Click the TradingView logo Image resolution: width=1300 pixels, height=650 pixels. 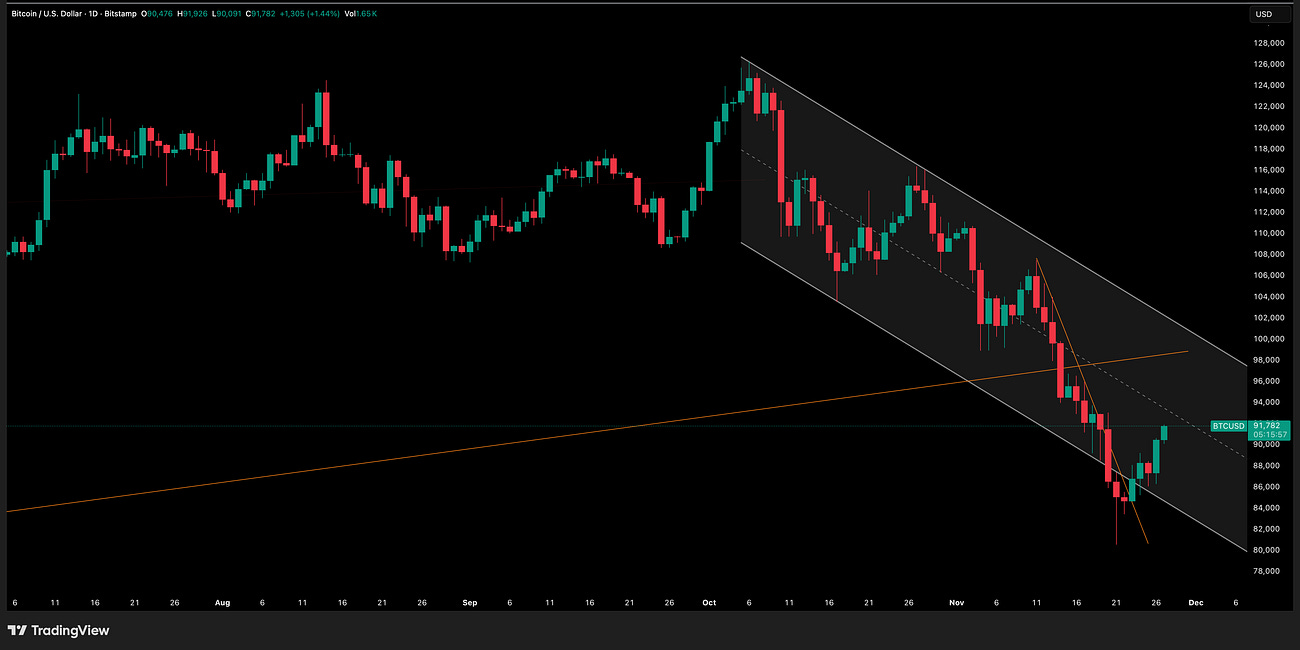(60, 631)
